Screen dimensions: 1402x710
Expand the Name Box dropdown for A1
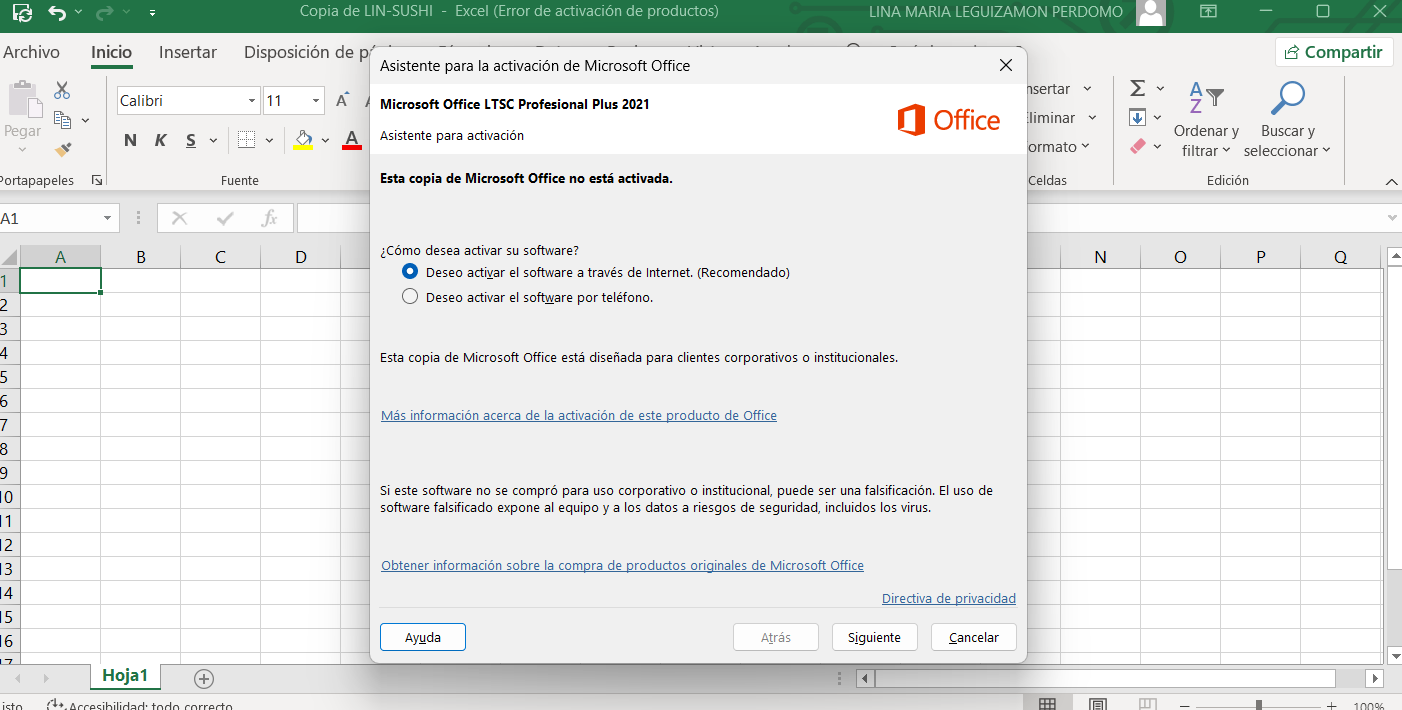107,218
